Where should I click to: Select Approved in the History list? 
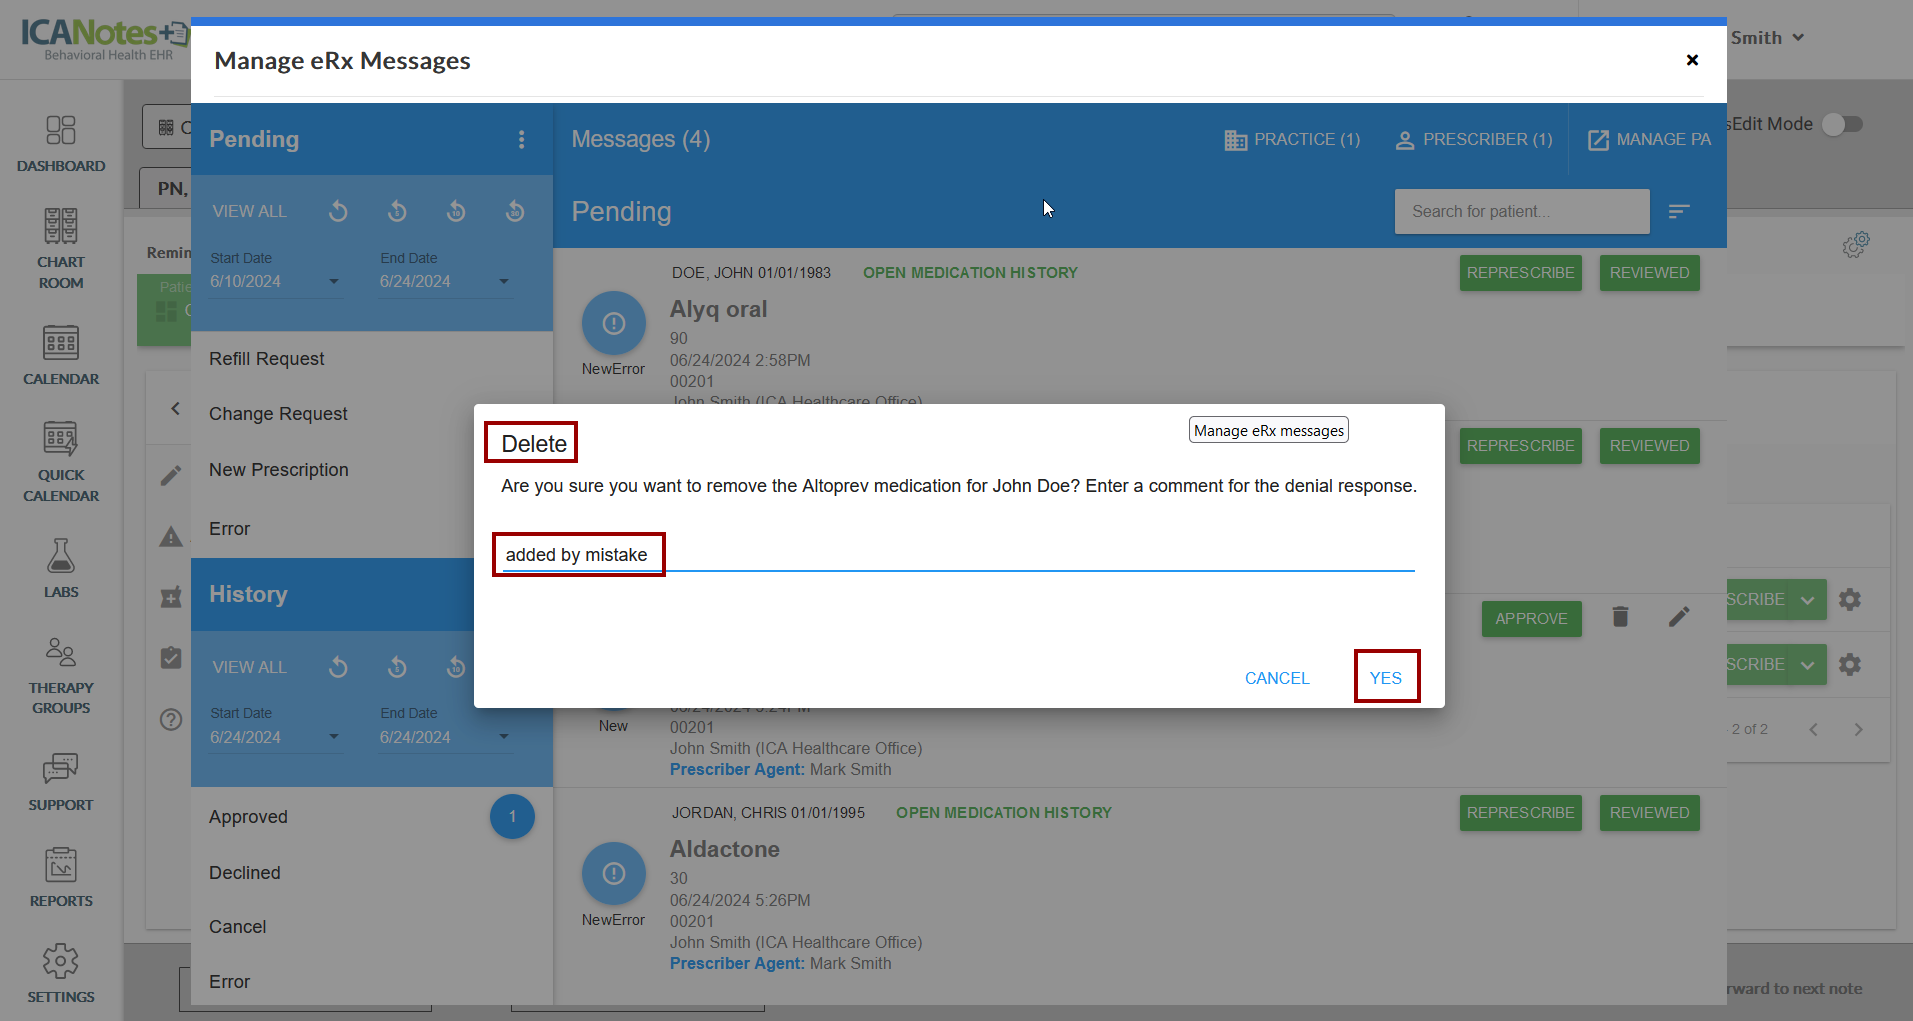248,817
